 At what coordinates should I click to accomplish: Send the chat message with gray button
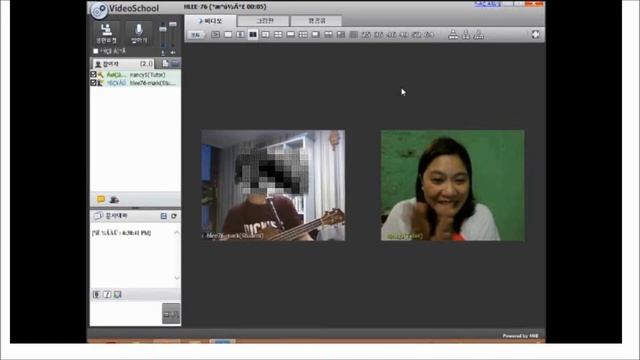(x=171, y=313)
